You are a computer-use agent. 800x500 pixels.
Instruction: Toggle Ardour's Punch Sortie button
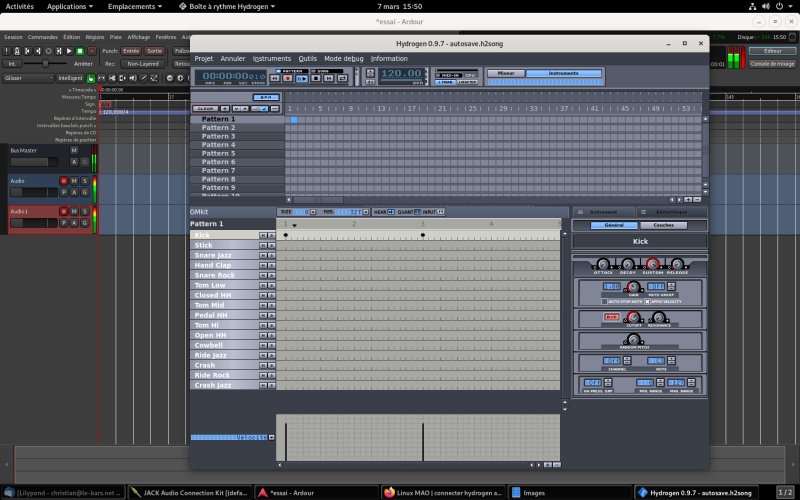[155, 51]
